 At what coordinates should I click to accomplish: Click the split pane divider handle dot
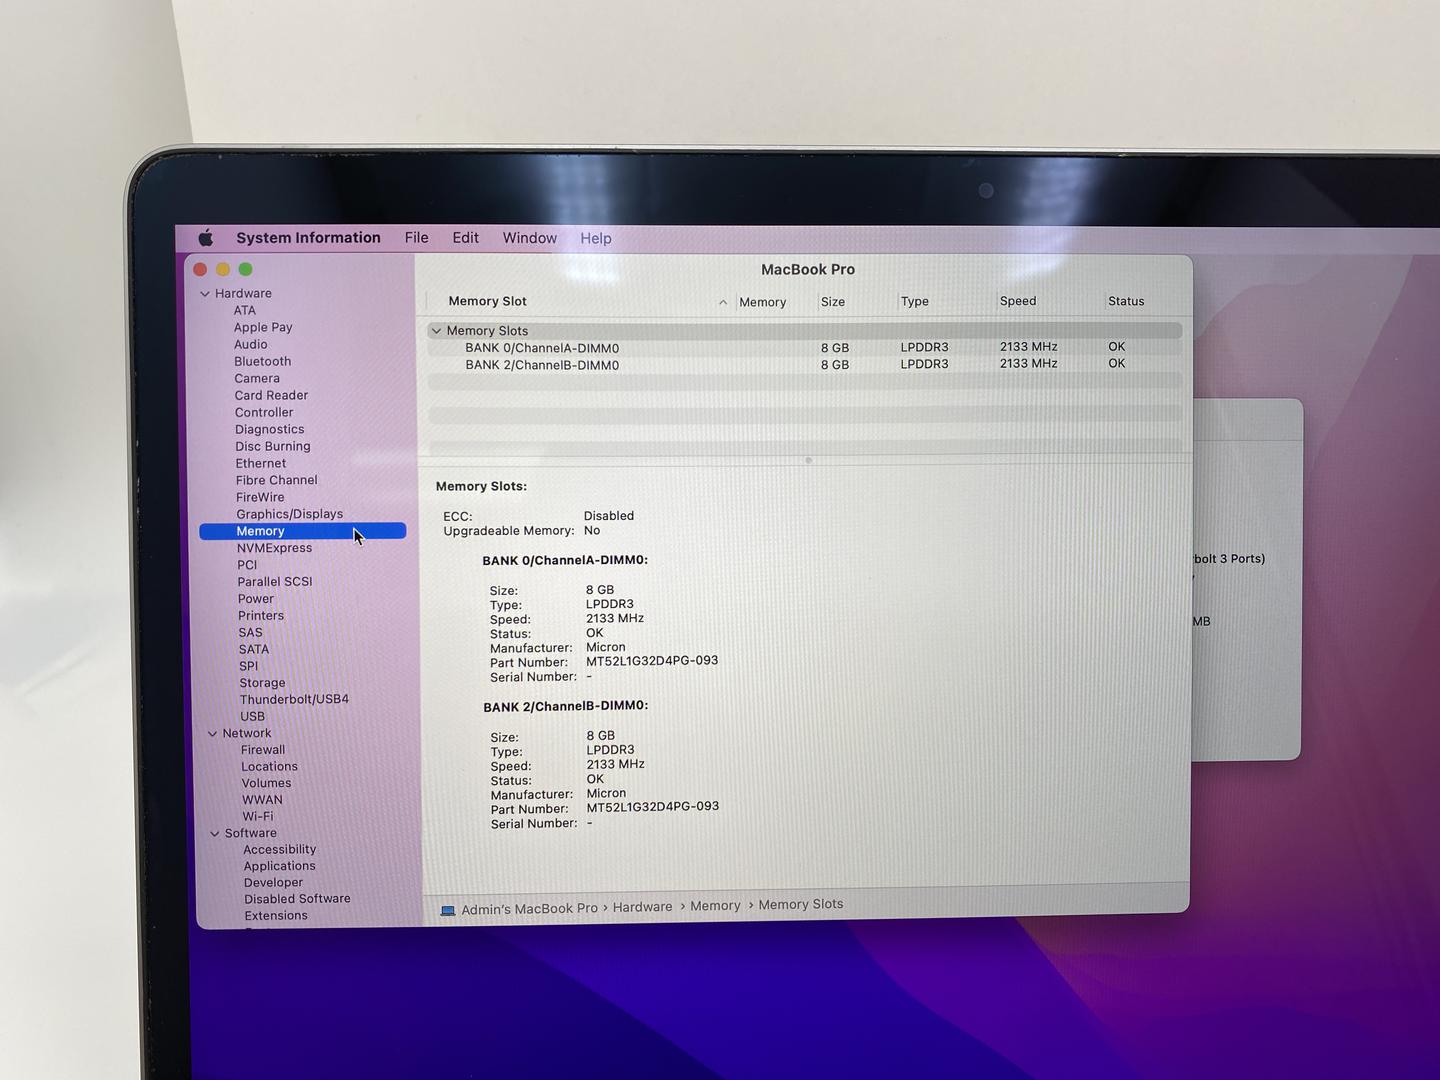click(x=808, y=461)
